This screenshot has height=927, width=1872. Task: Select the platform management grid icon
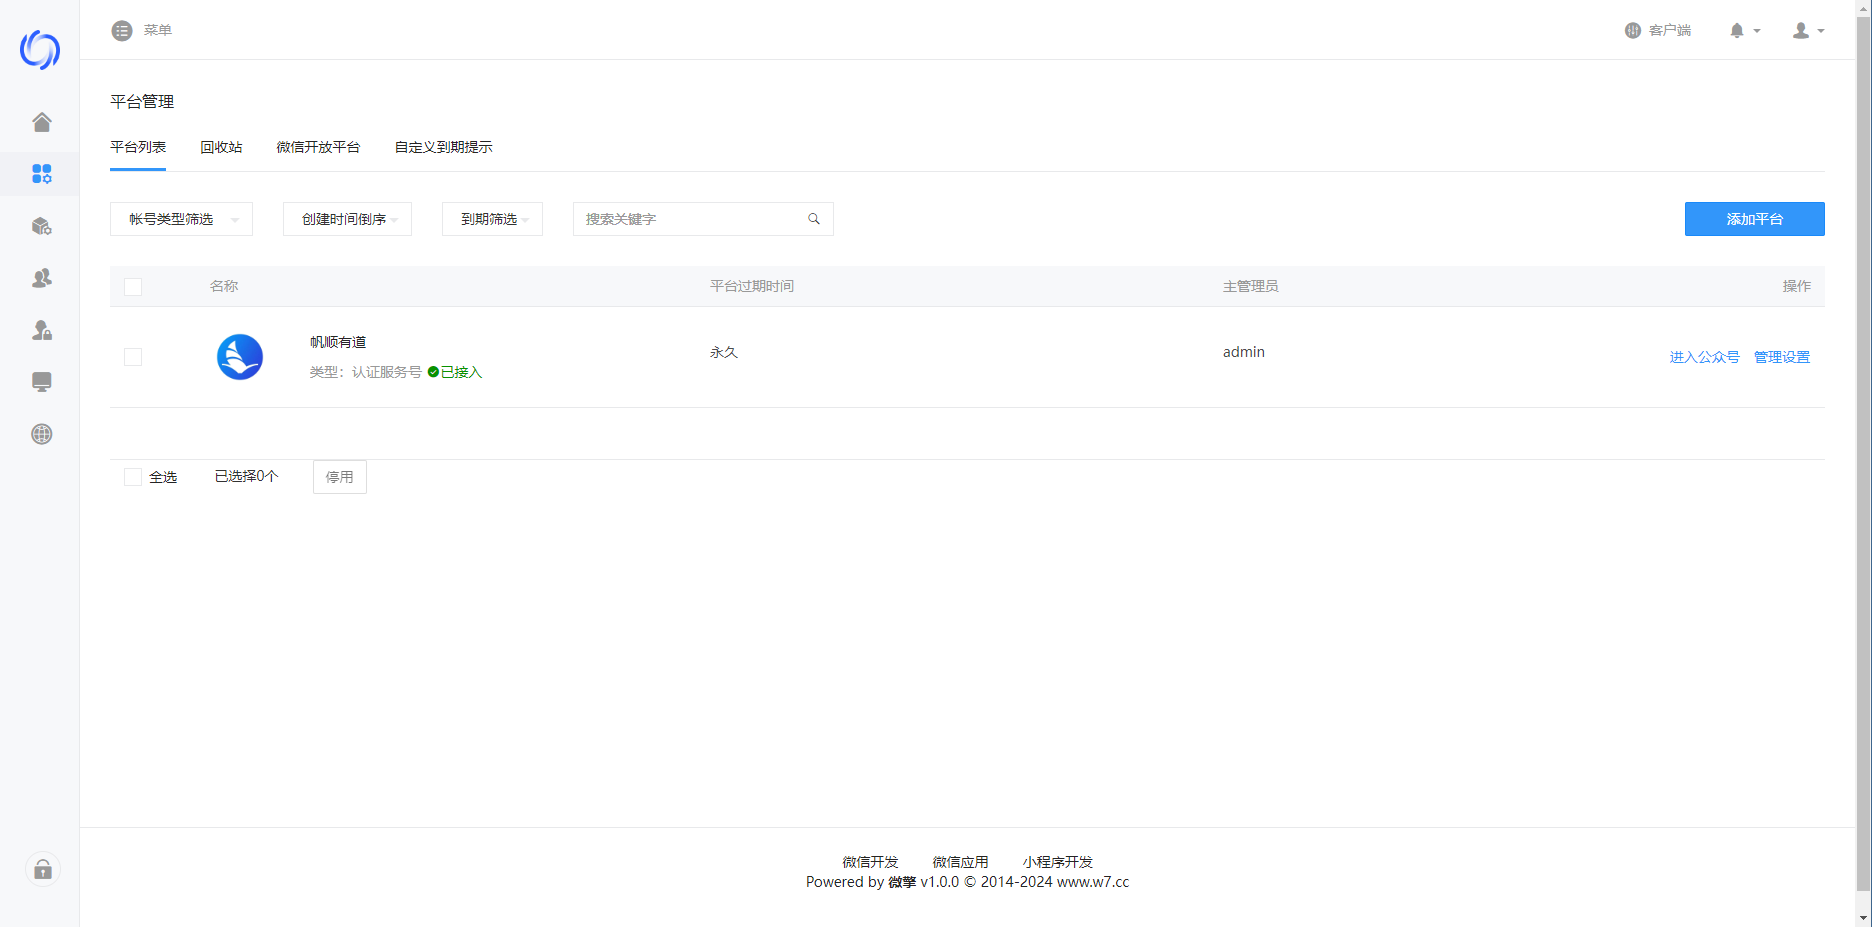(41, 174)
